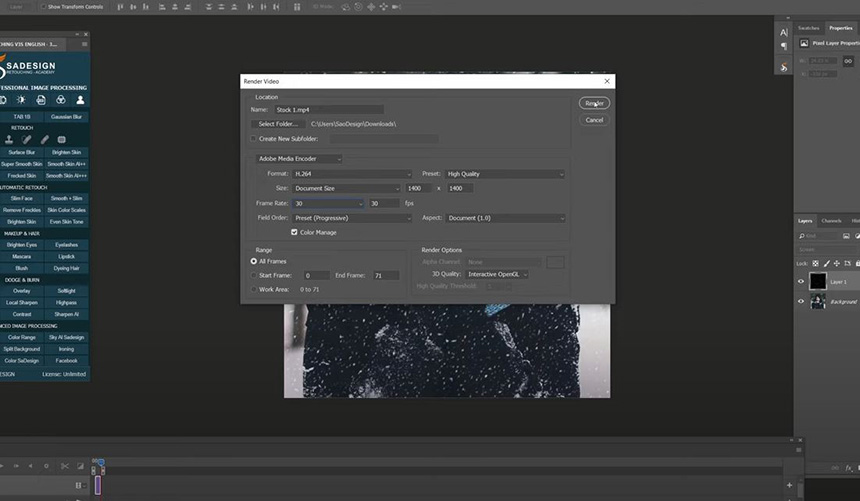Image resolution: width=860 pixels, height=501 pixels.
Task: Click the link width-height chain icon
Action: point(848,60)
